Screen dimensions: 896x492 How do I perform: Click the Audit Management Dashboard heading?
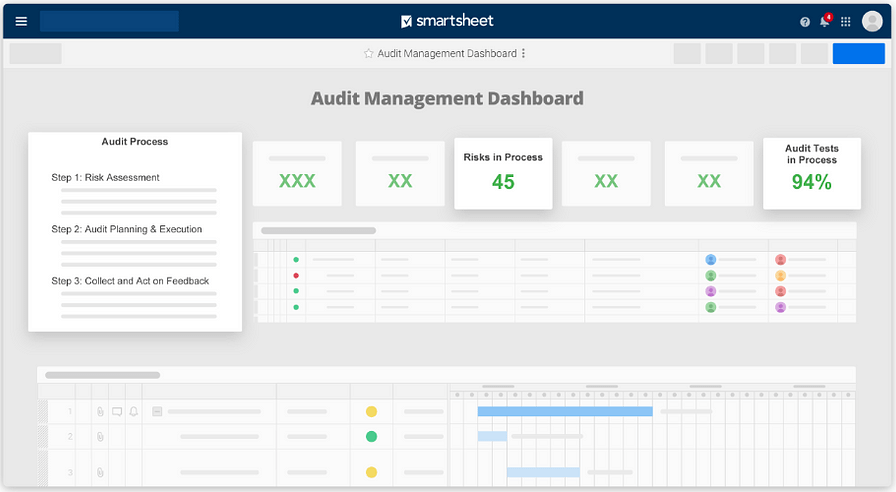tap(447, 98)
